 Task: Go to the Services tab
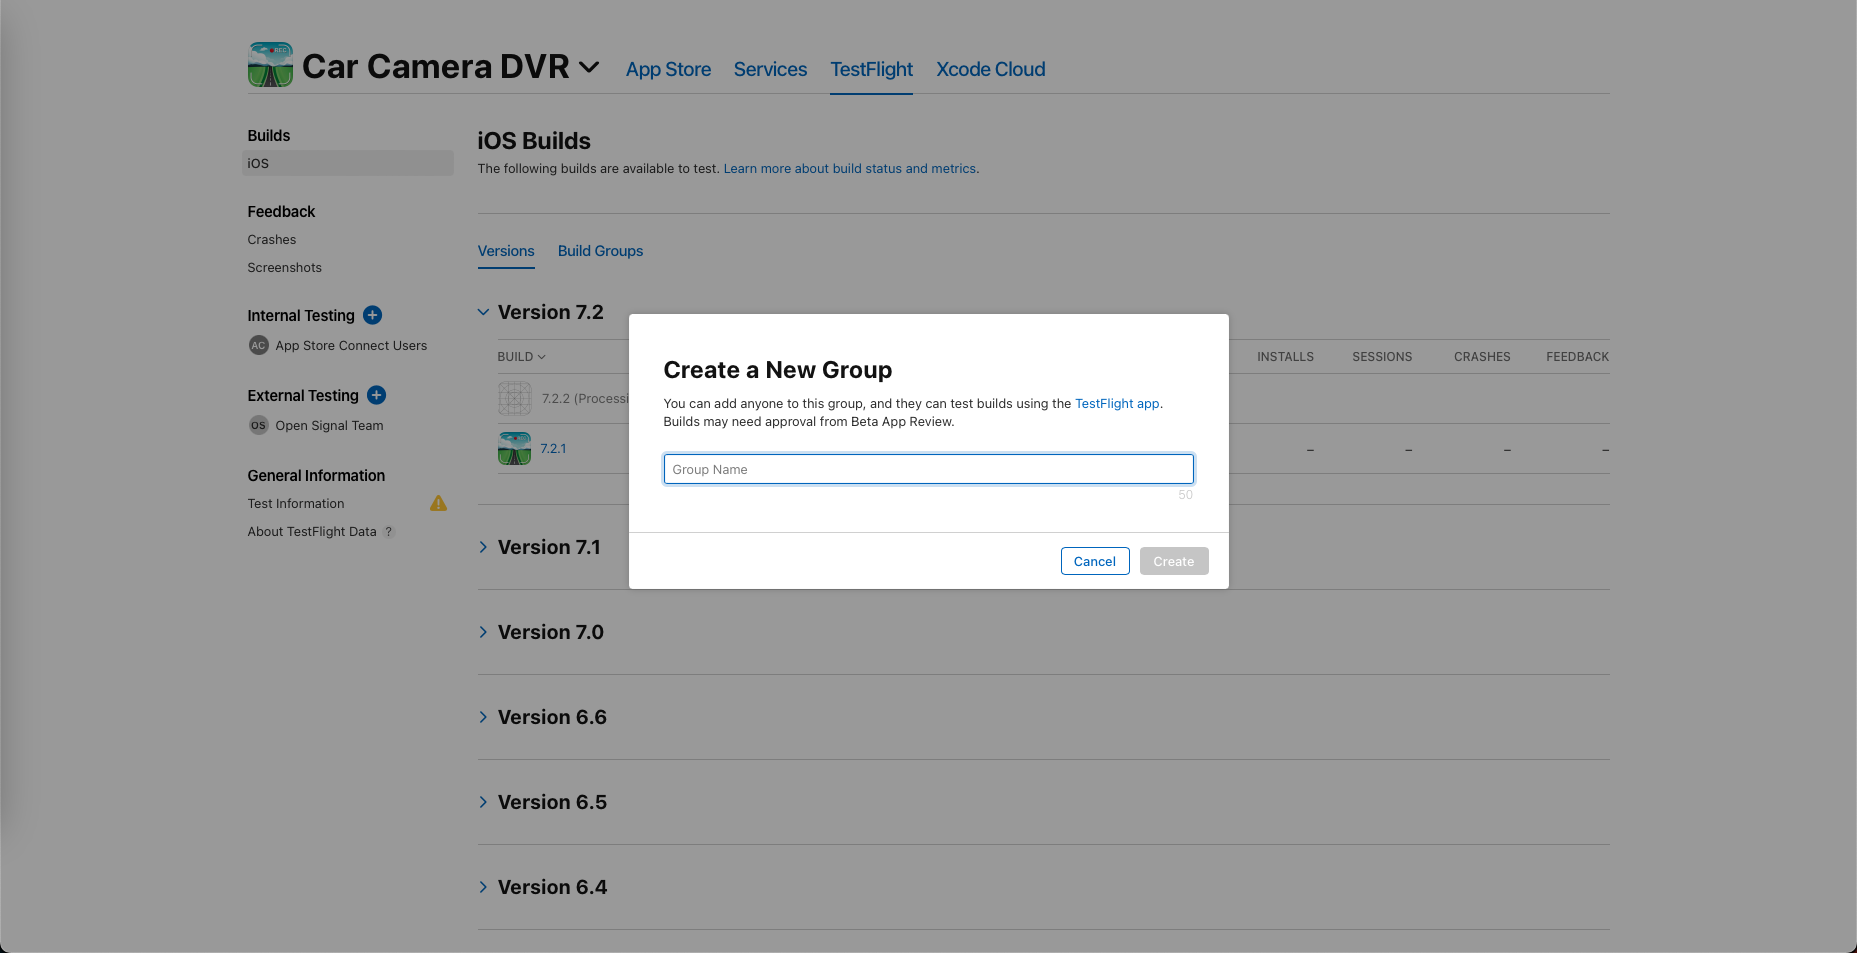770,69
